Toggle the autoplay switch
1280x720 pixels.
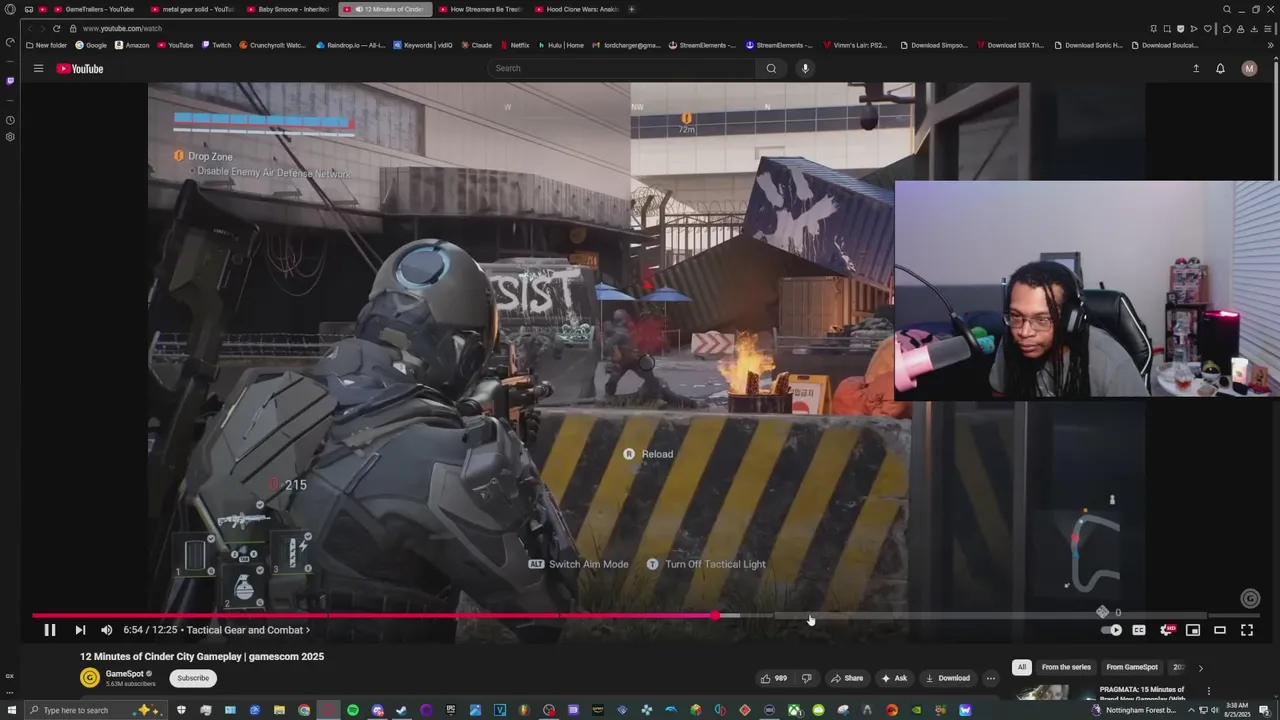click(x=1112, y=630)
